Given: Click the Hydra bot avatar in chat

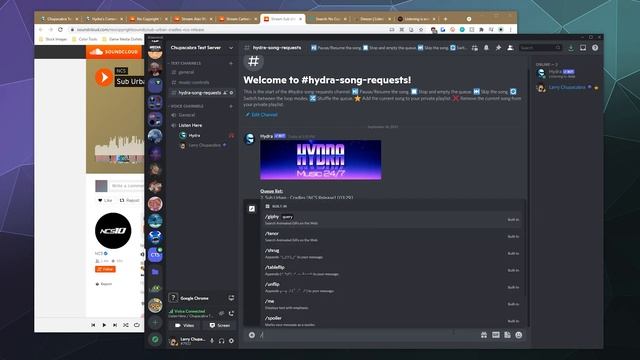Looking at the screenshot, I should pyautogui.click(x=249, y=139).
